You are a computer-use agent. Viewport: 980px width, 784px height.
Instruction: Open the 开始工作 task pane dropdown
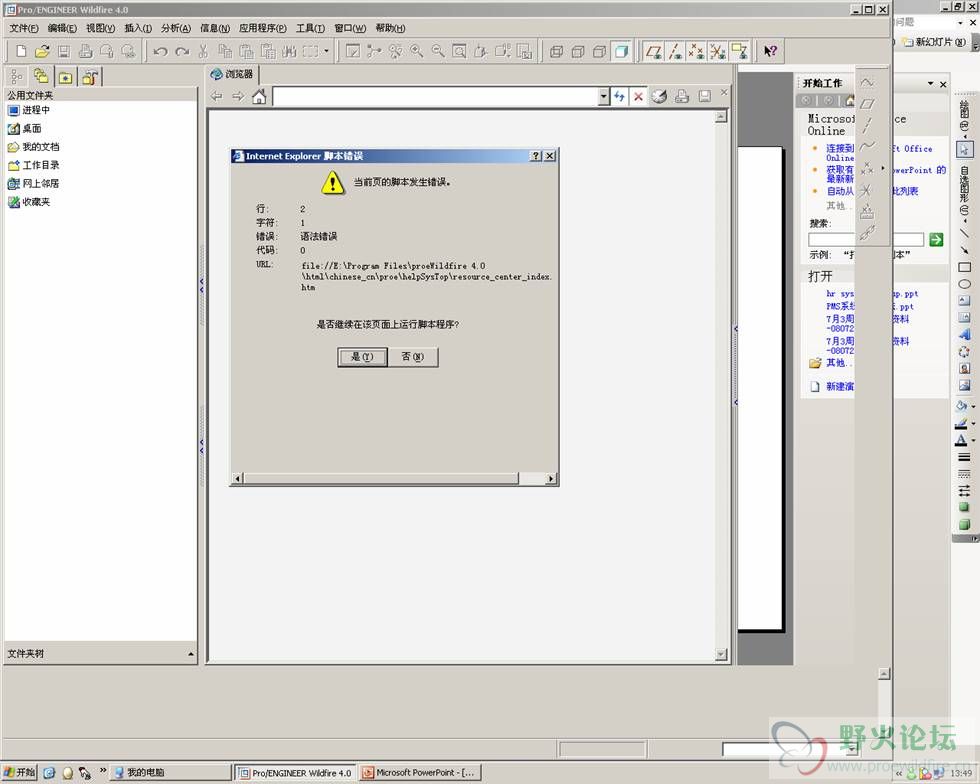931,83
